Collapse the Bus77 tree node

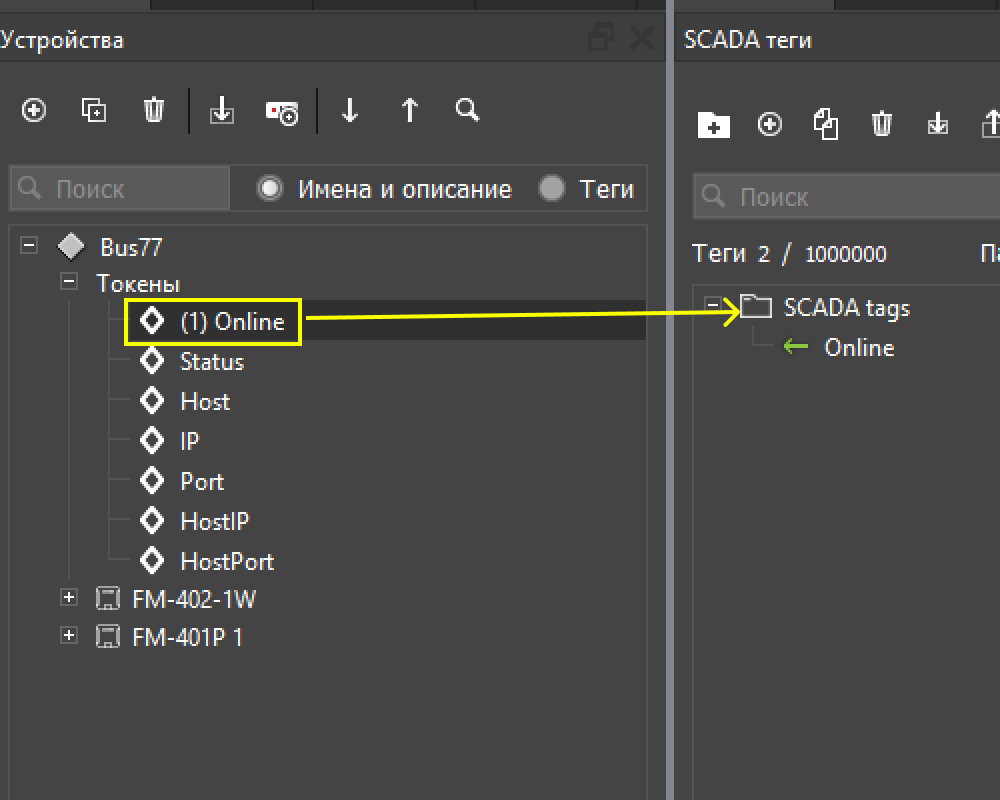(x=29, y=245)
